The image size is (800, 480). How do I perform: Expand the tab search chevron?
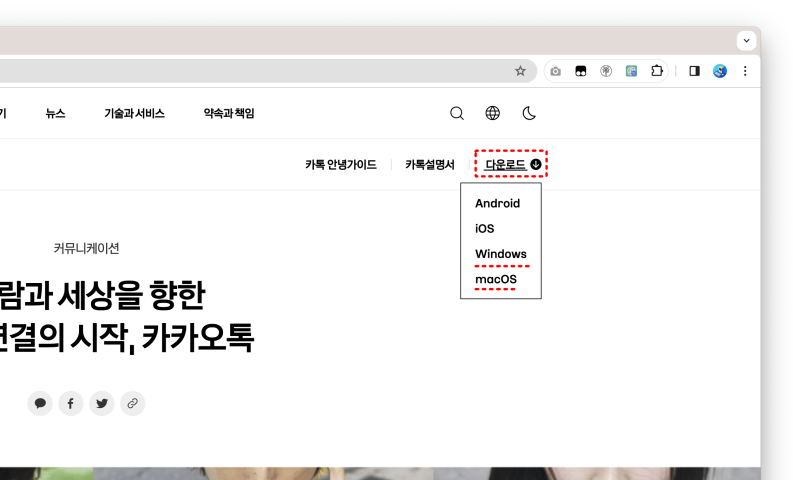pos(746,41)
